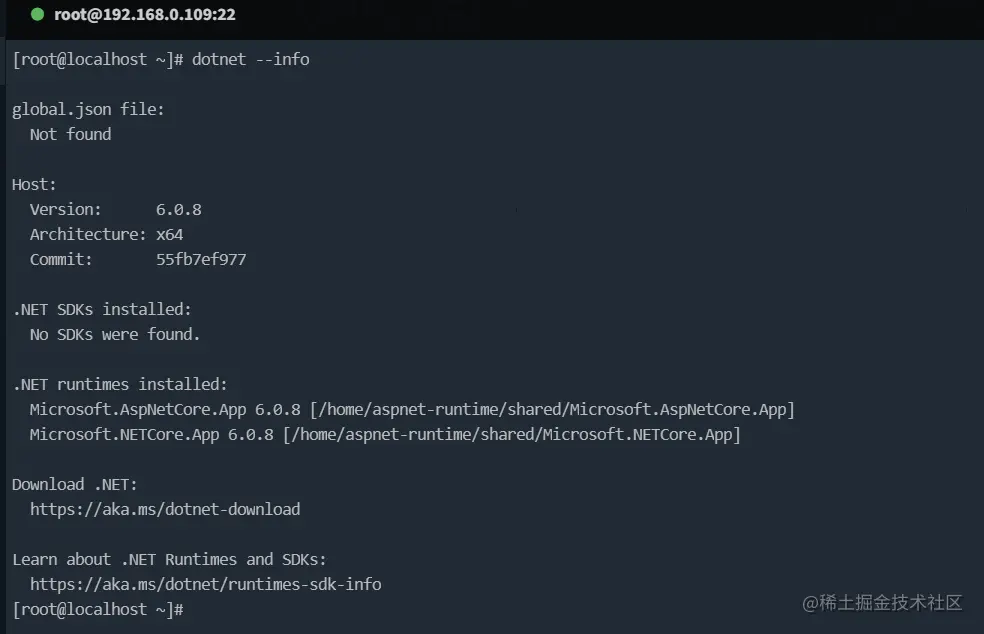
Task: Click the commit hash 55fb7ef977
Action: (201, 259)
